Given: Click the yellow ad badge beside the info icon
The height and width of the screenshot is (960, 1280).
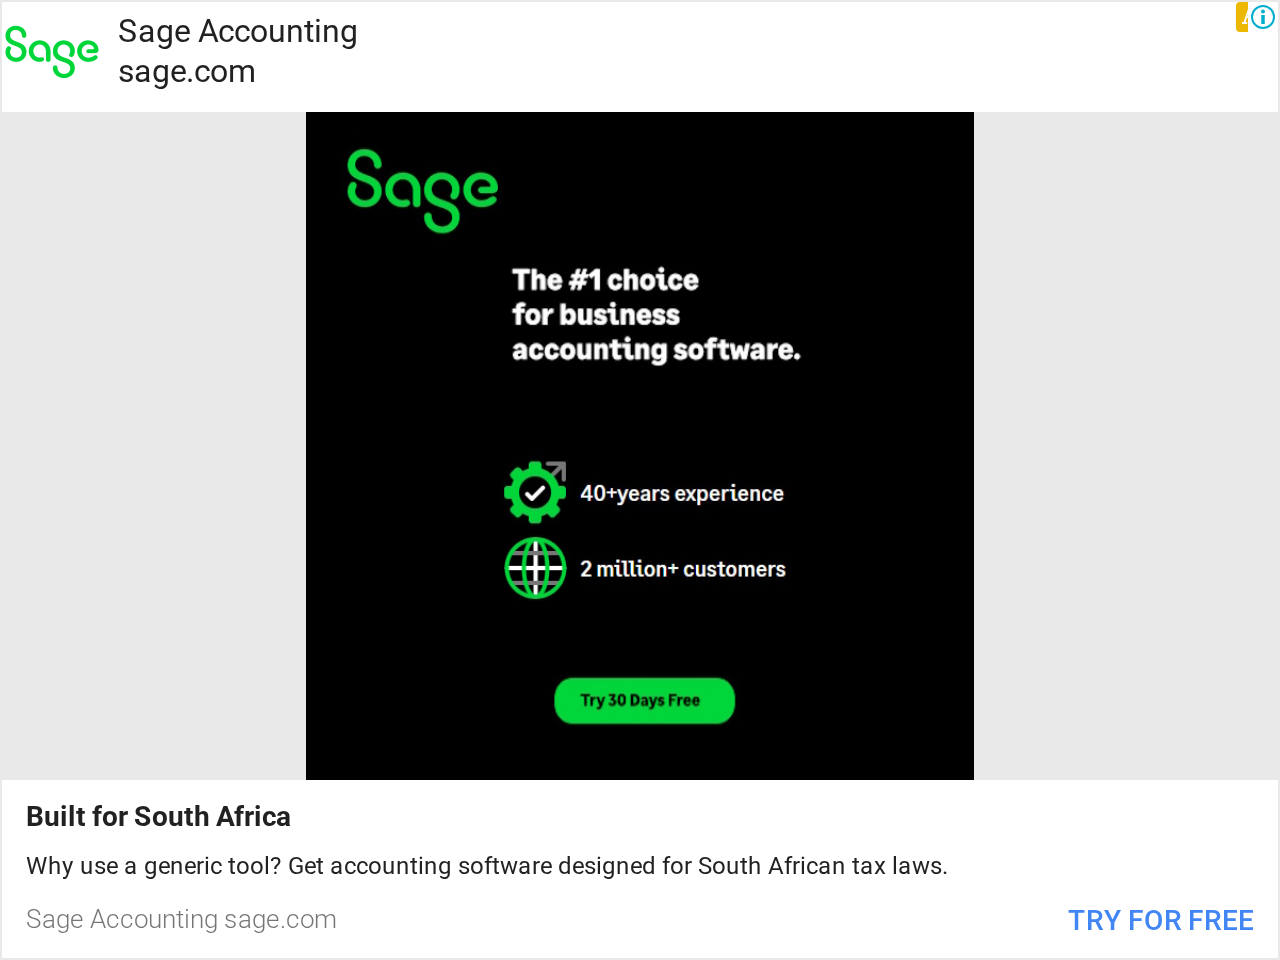Looking at the screenshot, I should click(1242, 17).
